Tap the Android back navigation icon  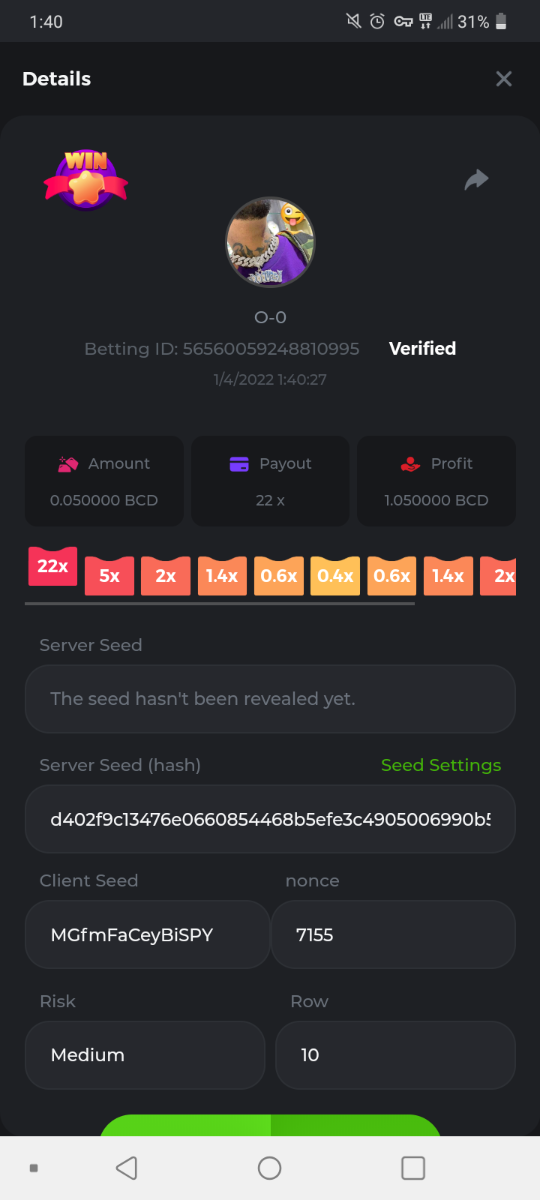(x=126, y=1168)
